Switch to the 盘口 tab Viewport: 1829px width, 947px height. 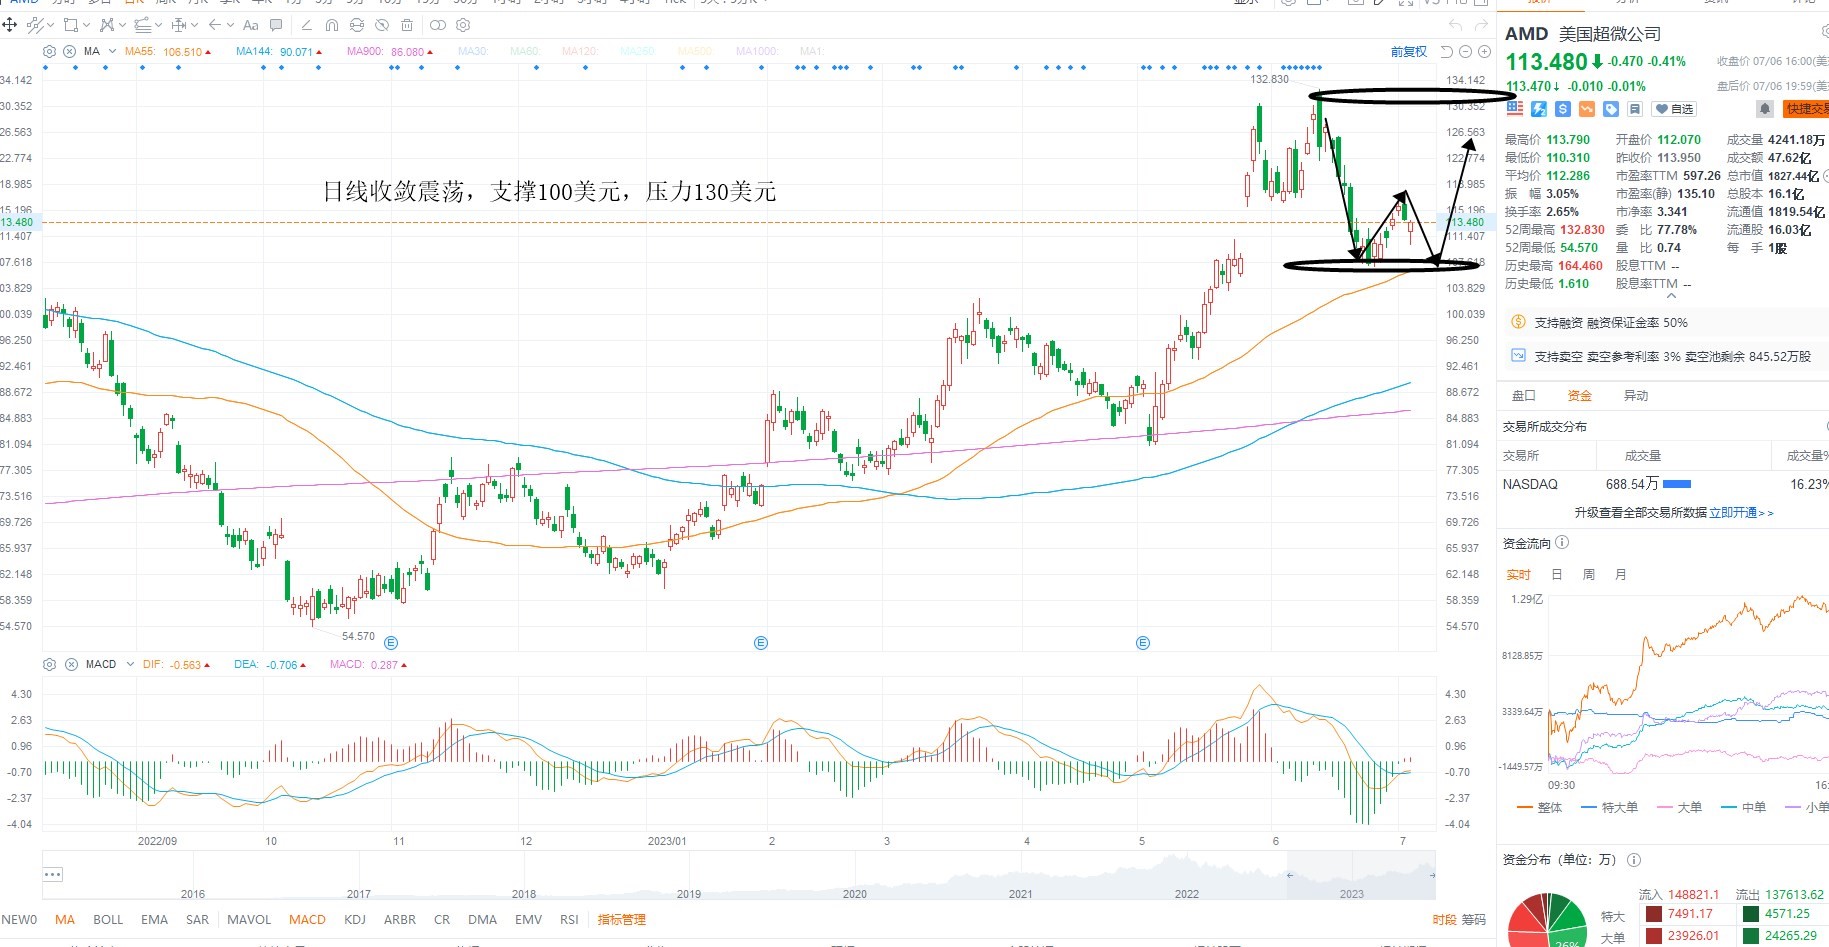[1523, 396]
